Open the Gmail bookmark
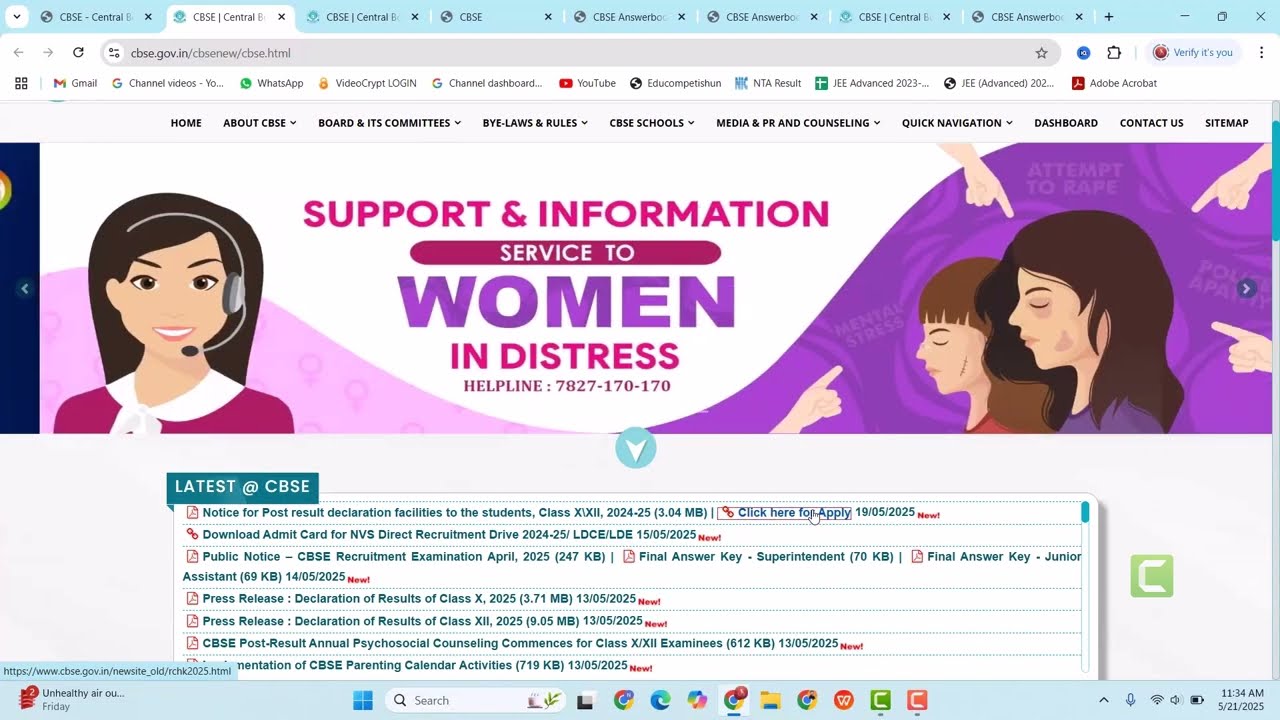This screenshot has width=1280, height=720. [75, 83]
